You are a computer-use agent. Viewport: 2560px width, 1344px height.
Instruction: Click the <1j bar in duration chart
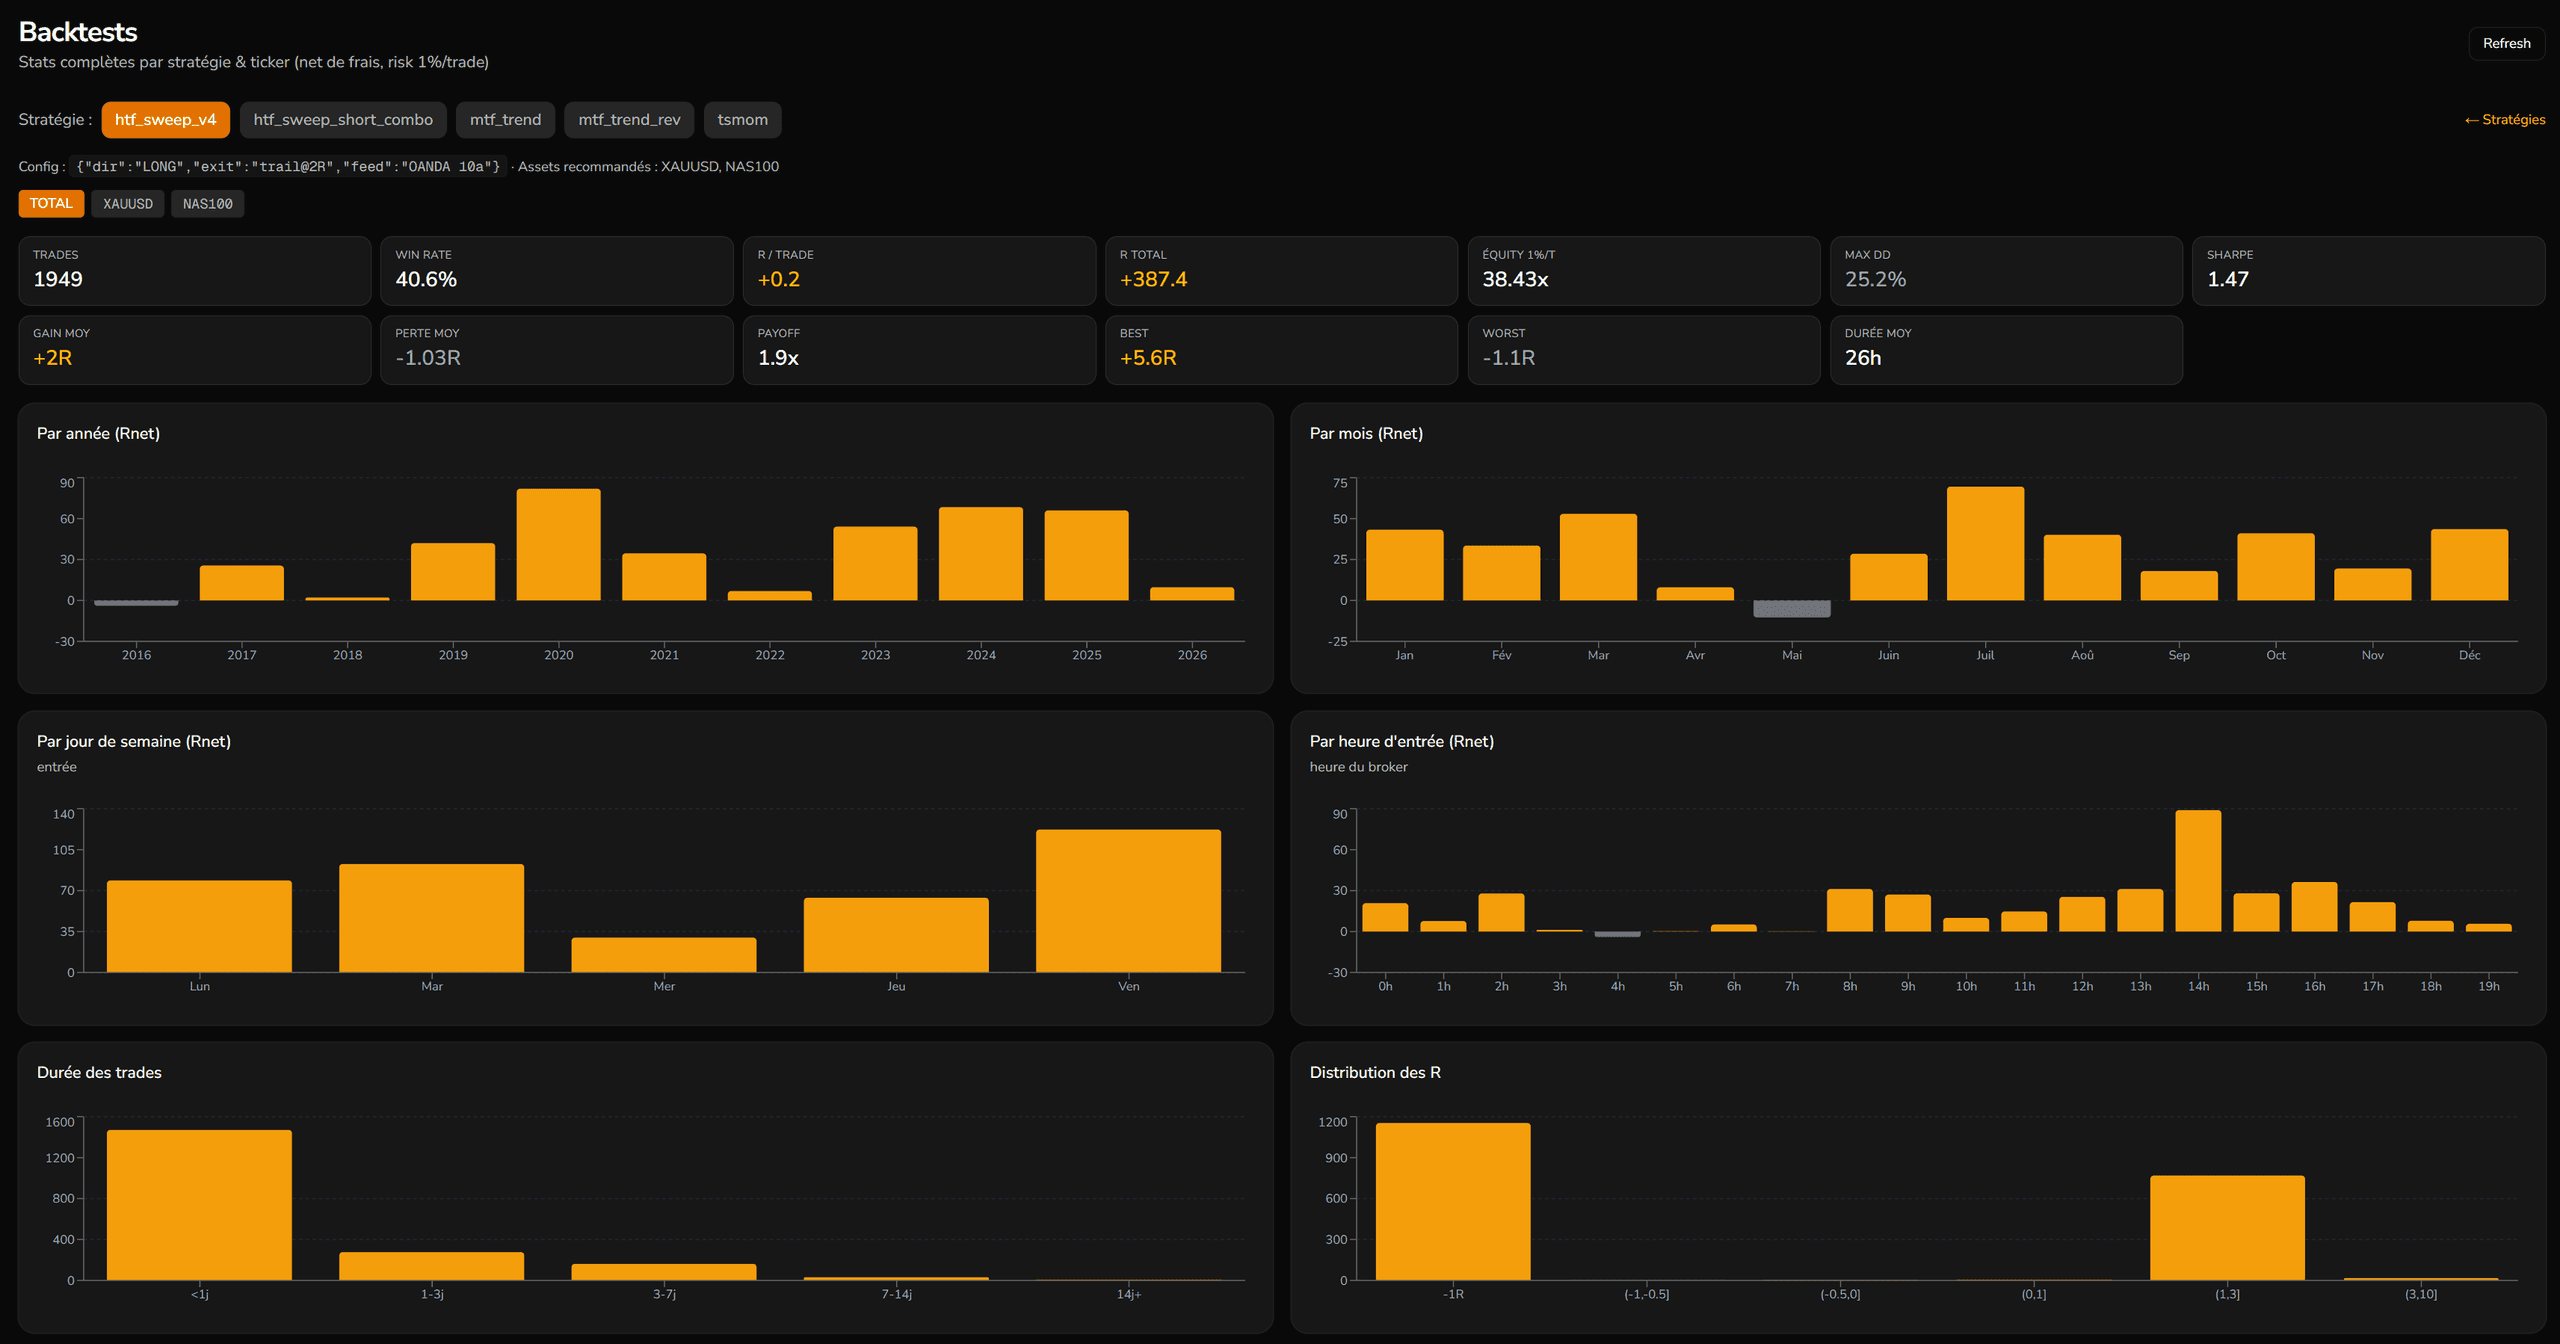[x=199, y=1204]
